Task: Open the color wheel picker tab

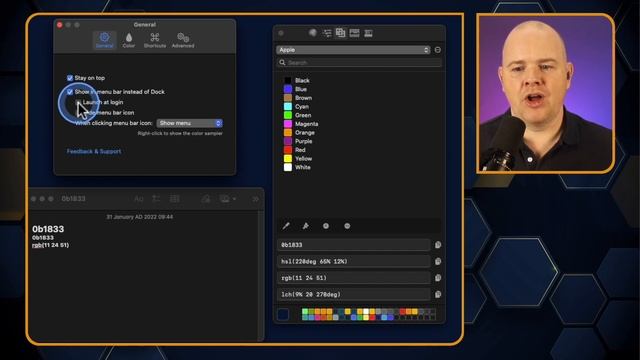Action: [313, 33]
